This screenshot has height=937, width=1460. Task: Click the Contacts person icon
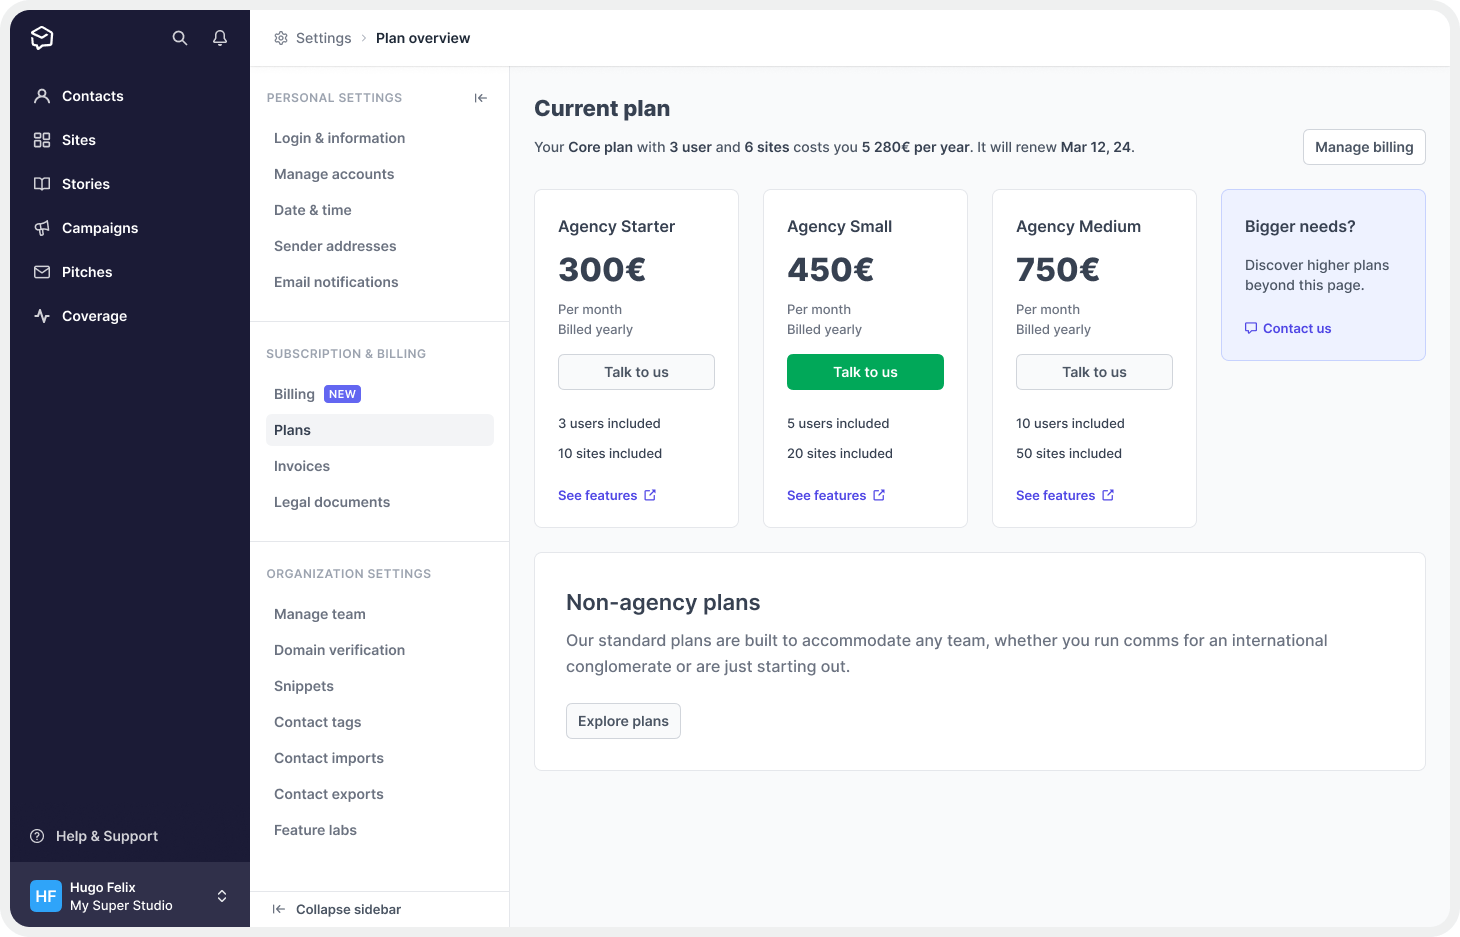pyautogui.click(x=42, y=96)
